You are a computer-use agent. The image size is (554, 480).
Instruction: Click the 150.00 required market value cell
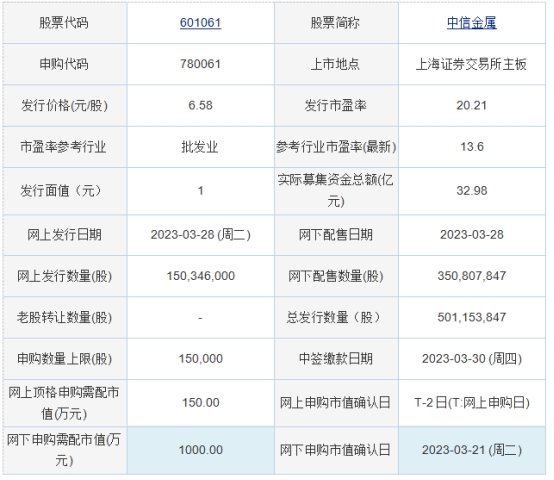coord(201,403)
